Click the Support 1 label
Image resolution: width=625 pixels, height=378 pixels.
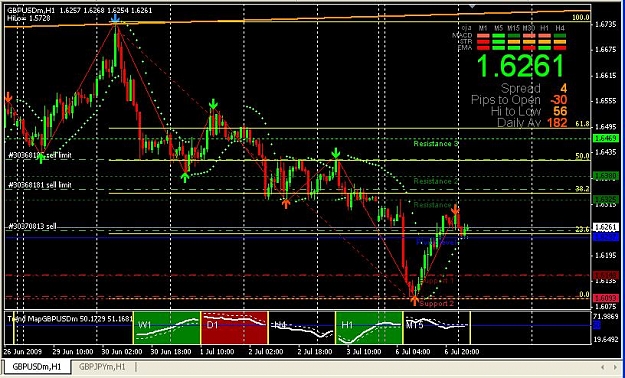[x=437, y=281]
